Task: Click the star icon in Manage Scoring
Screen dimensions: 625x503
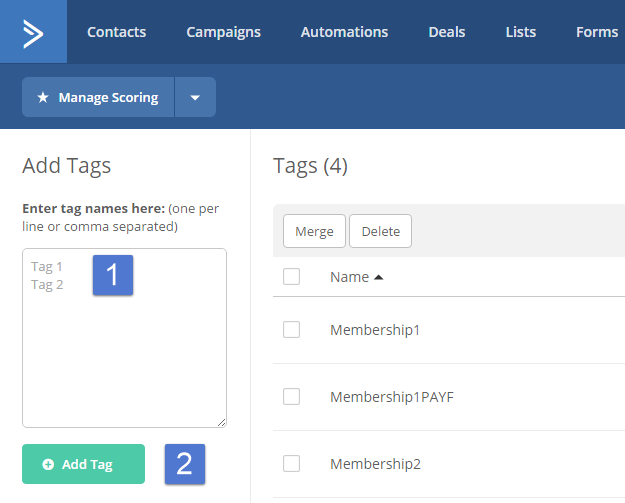Action: pyautogui.click(x=43, y=97)
